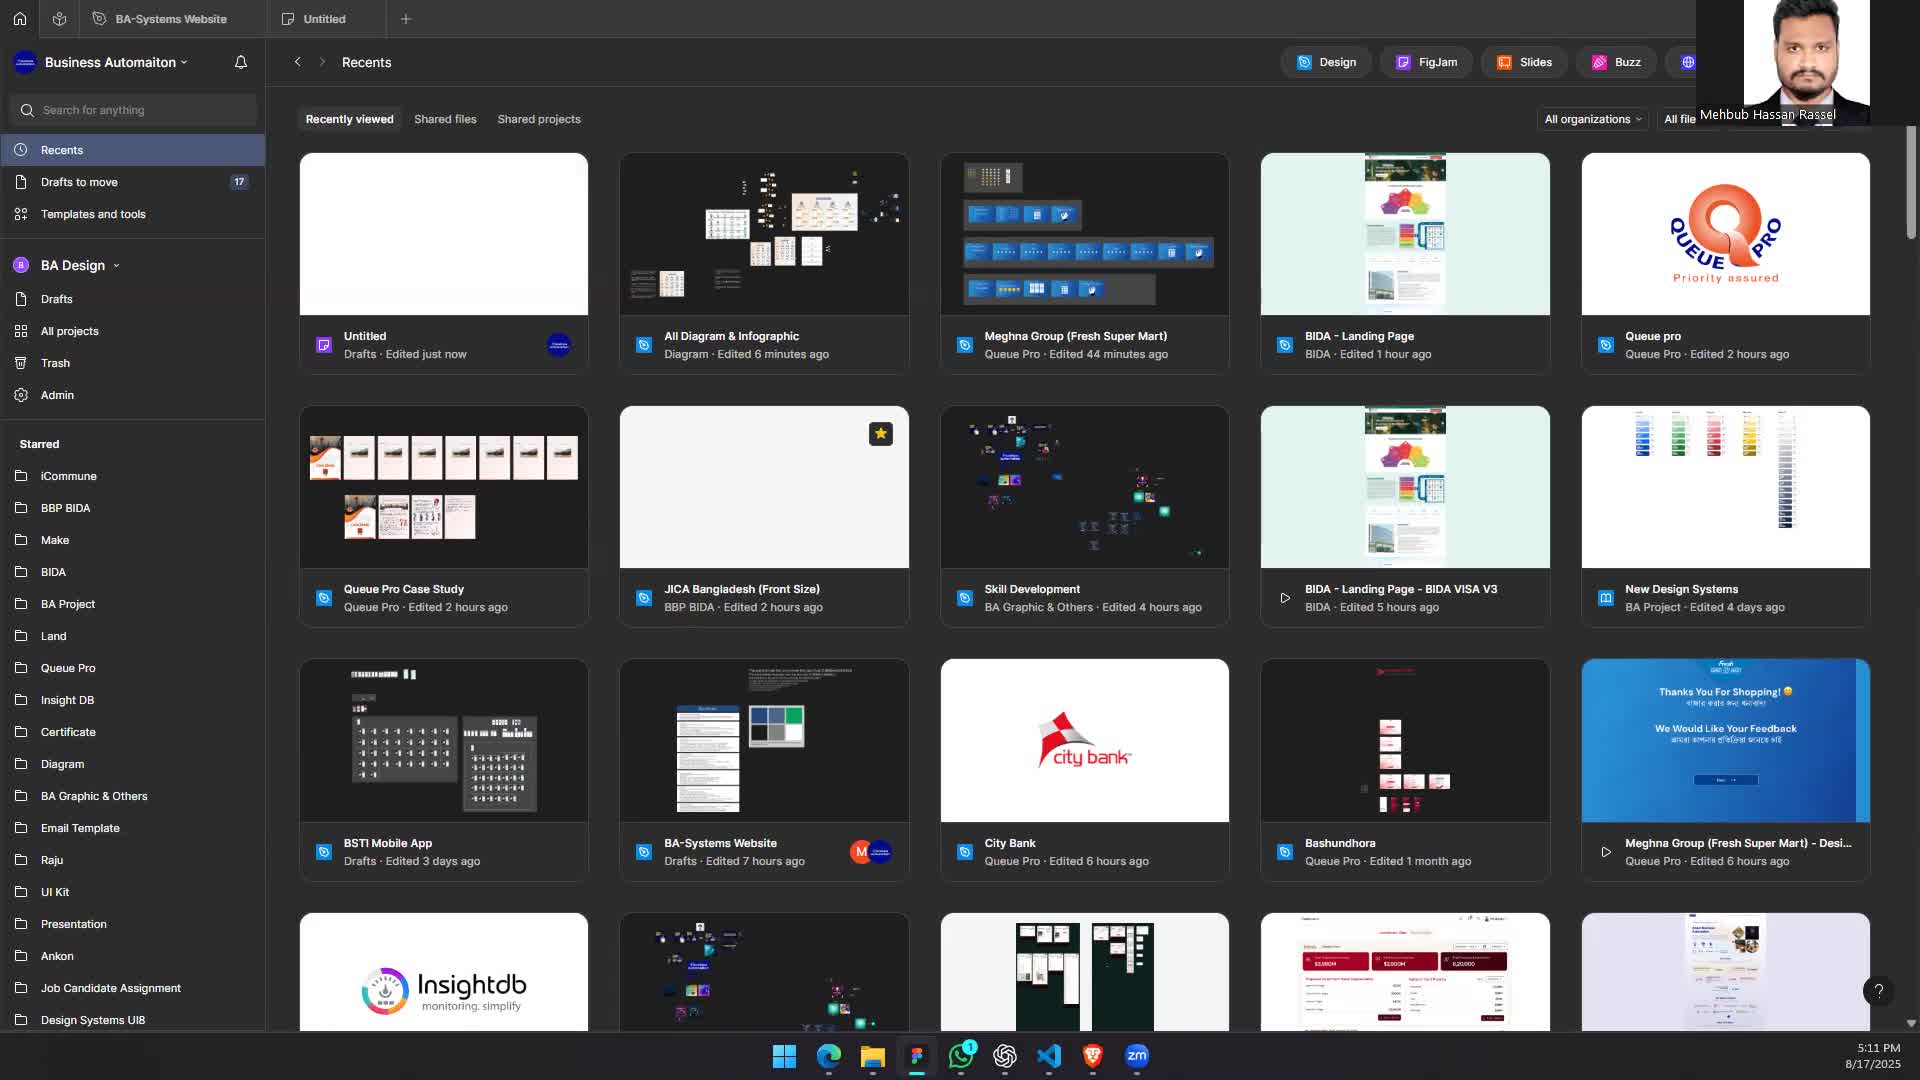Click All Diagram & Infographic file name
The image size is (1920, 1080).
pyautogui.click(x=731, y=336)
